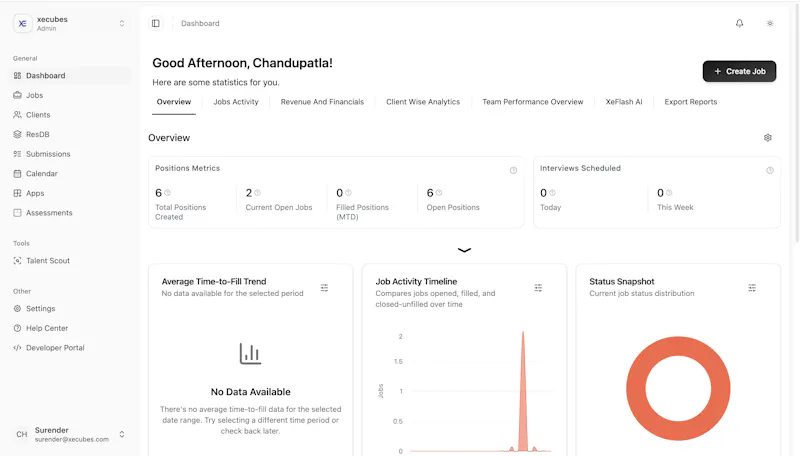Open Submissions in the sidebar
800x456 pixels.
point(71,154)
